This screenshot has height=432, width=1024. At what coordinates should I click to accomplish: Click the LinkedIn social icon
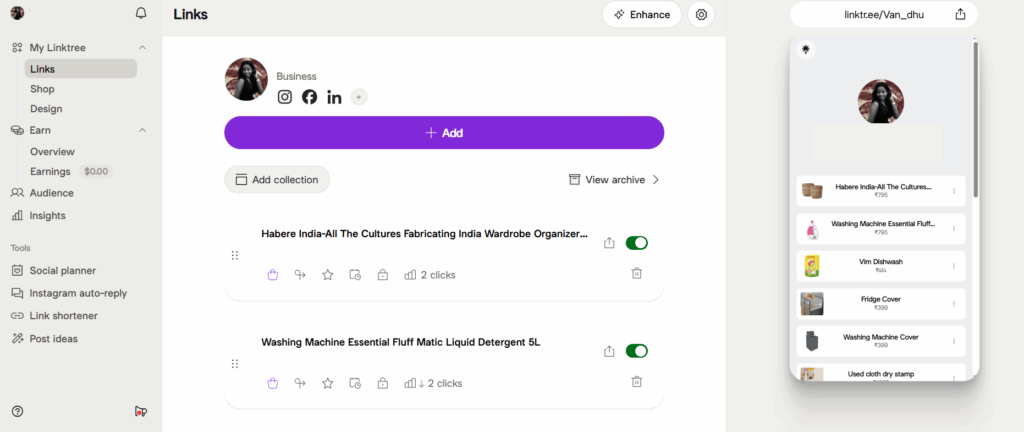click(334, 97)
